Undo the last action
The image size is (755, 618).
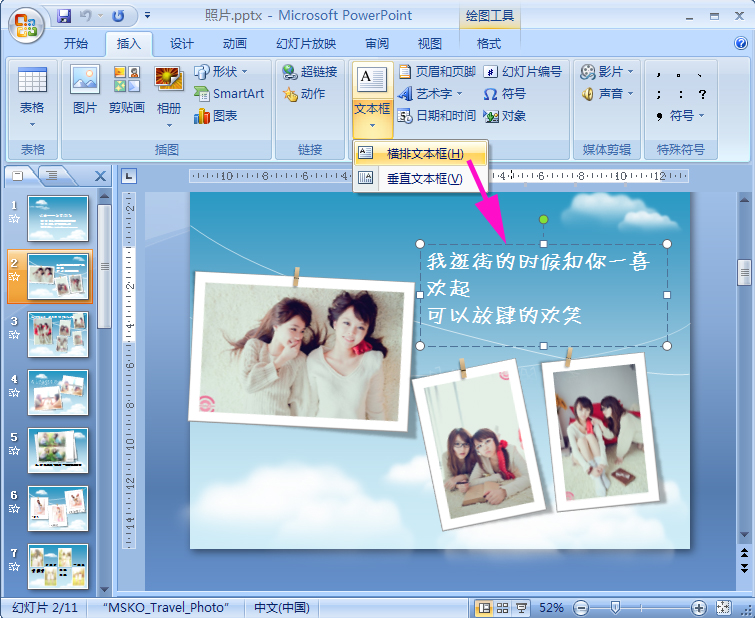coord(86,16)
